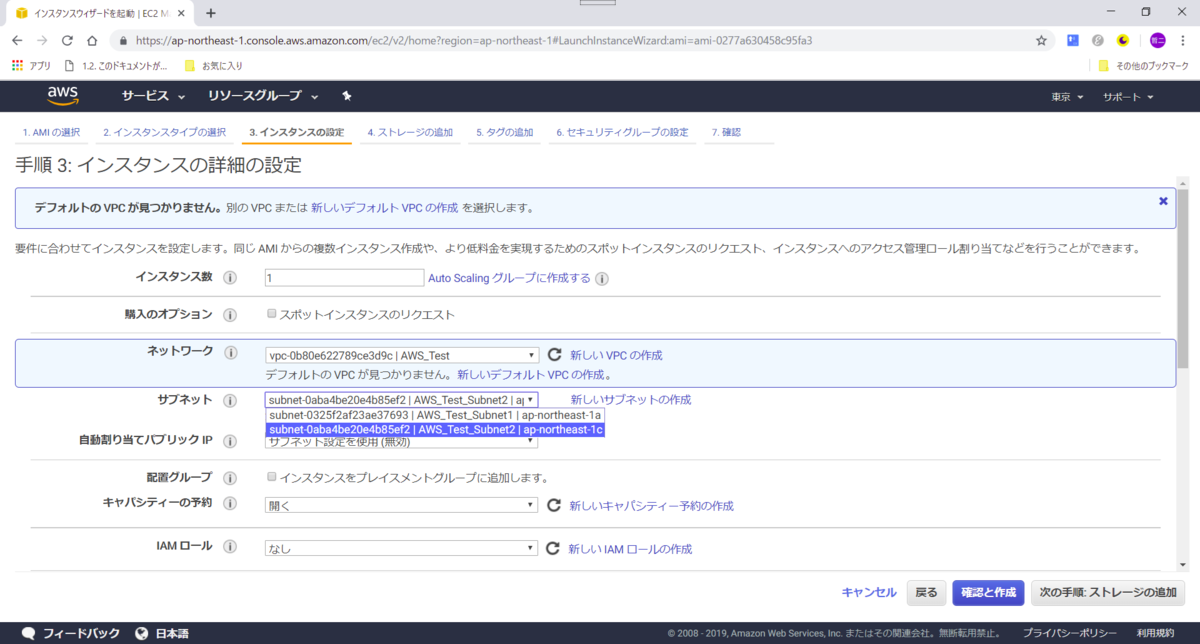Click the フィードバック icon in the status bar
Screen dimensions: 1200x644
point(27,632)
